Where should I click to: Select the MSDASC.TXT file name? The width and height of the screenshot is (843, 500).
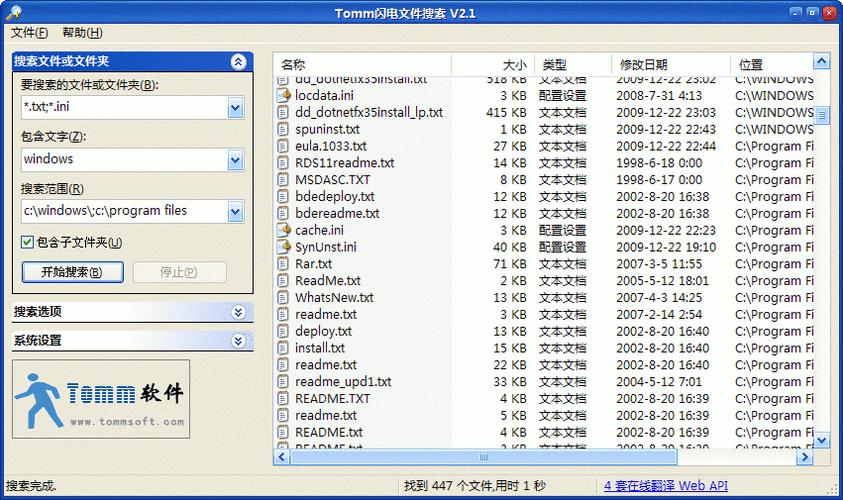click(x=332, y=180)
